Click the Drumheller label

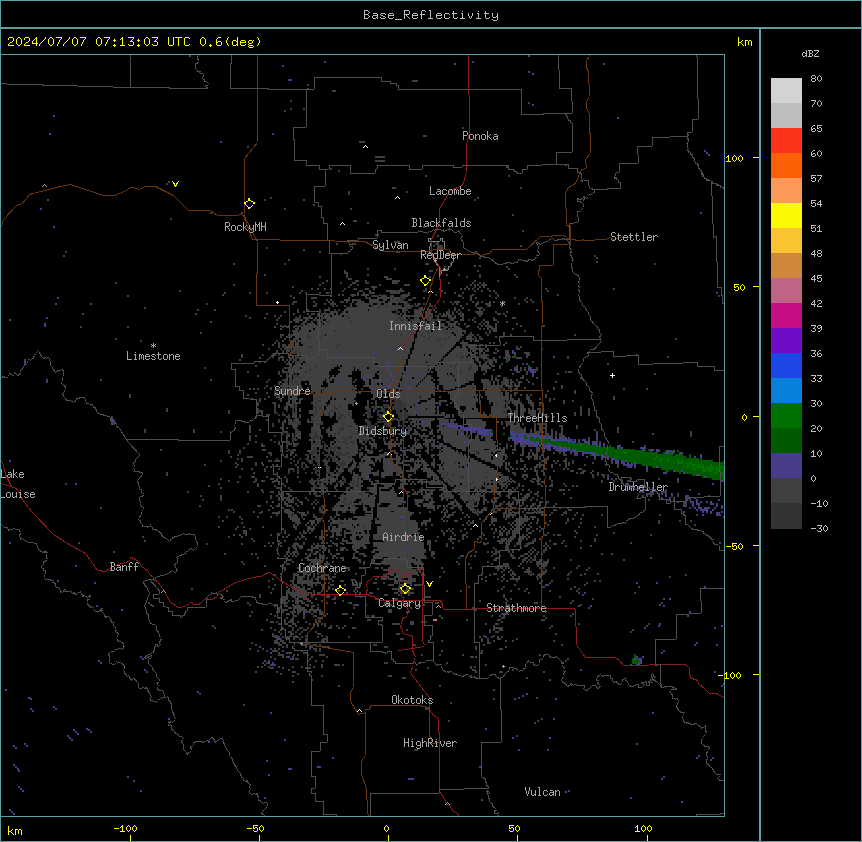coord(638,487)
